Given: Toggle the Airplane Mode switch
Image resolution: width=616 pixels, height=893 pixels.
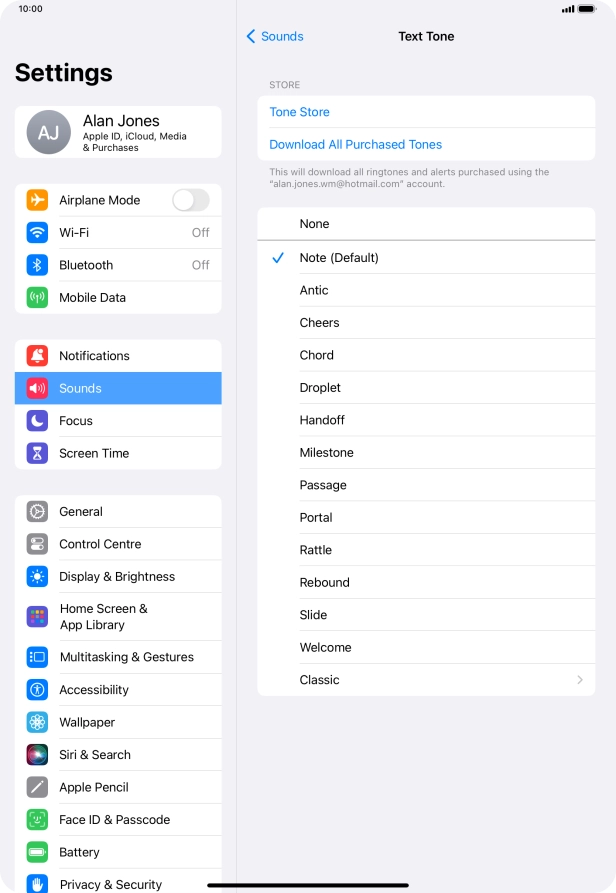Looking at the screenshot, I should click(191, 200).
